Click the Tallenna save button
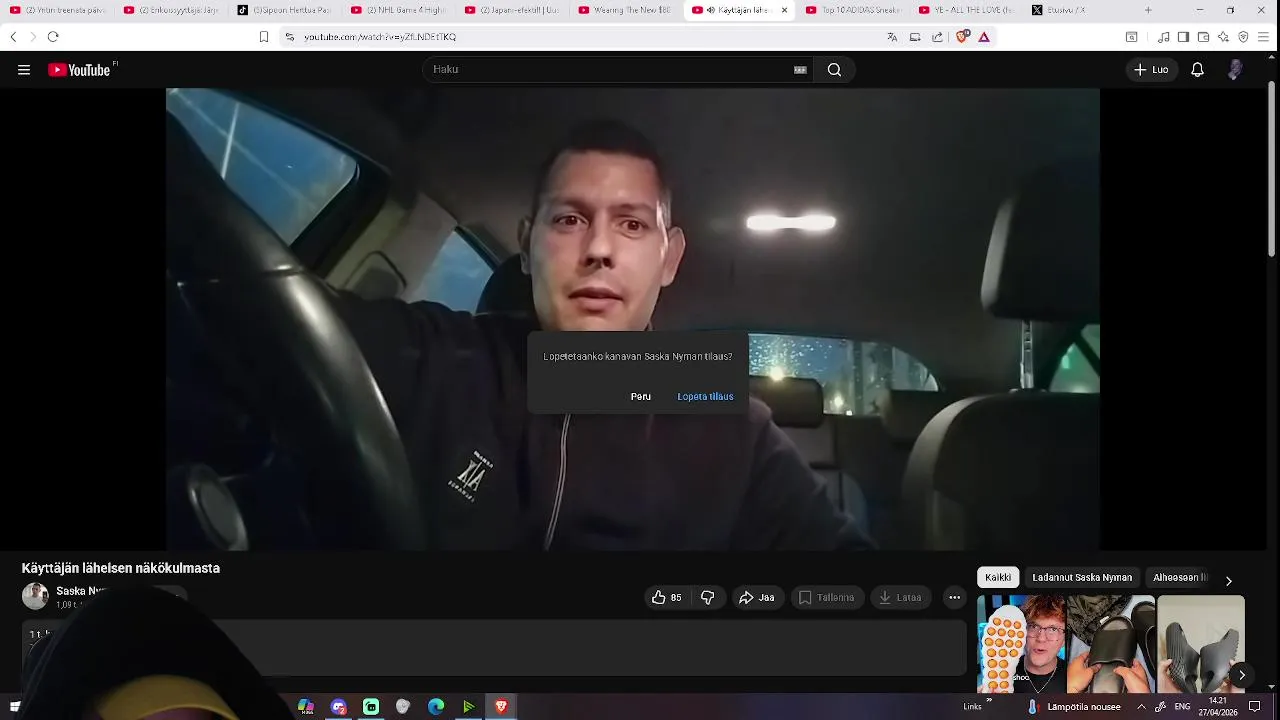 click(826, 597)
